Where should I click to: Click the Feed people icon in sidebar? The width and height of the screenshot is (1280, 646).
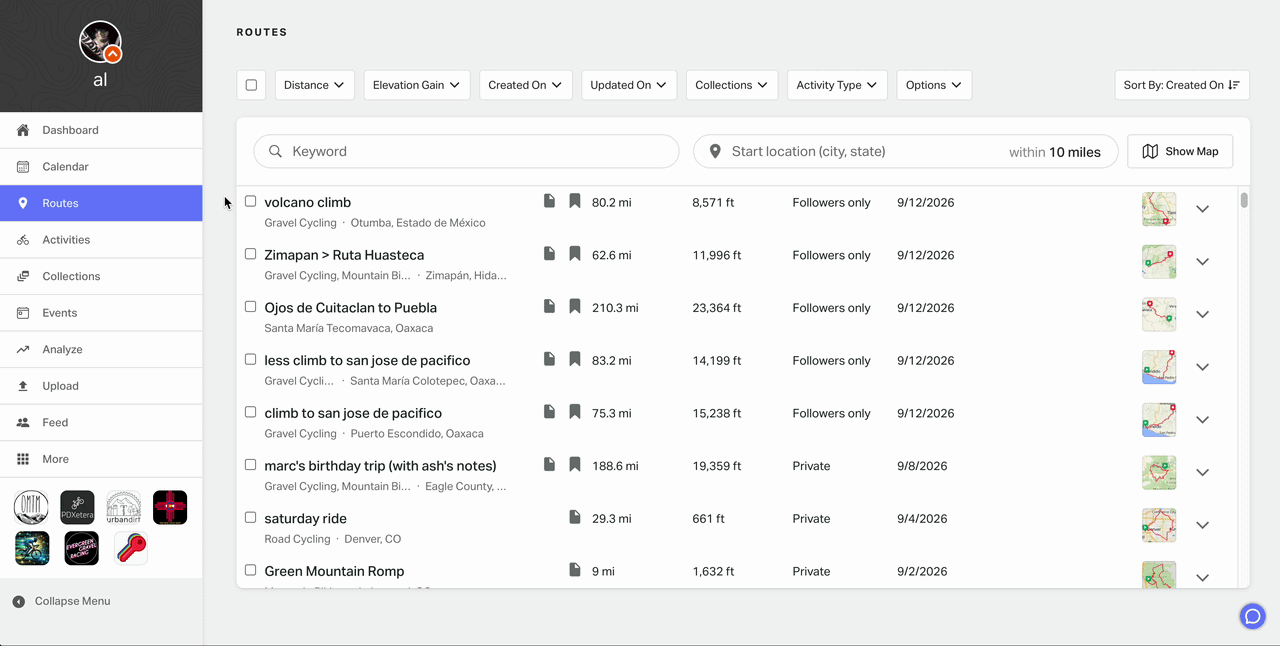coord(23,423)
